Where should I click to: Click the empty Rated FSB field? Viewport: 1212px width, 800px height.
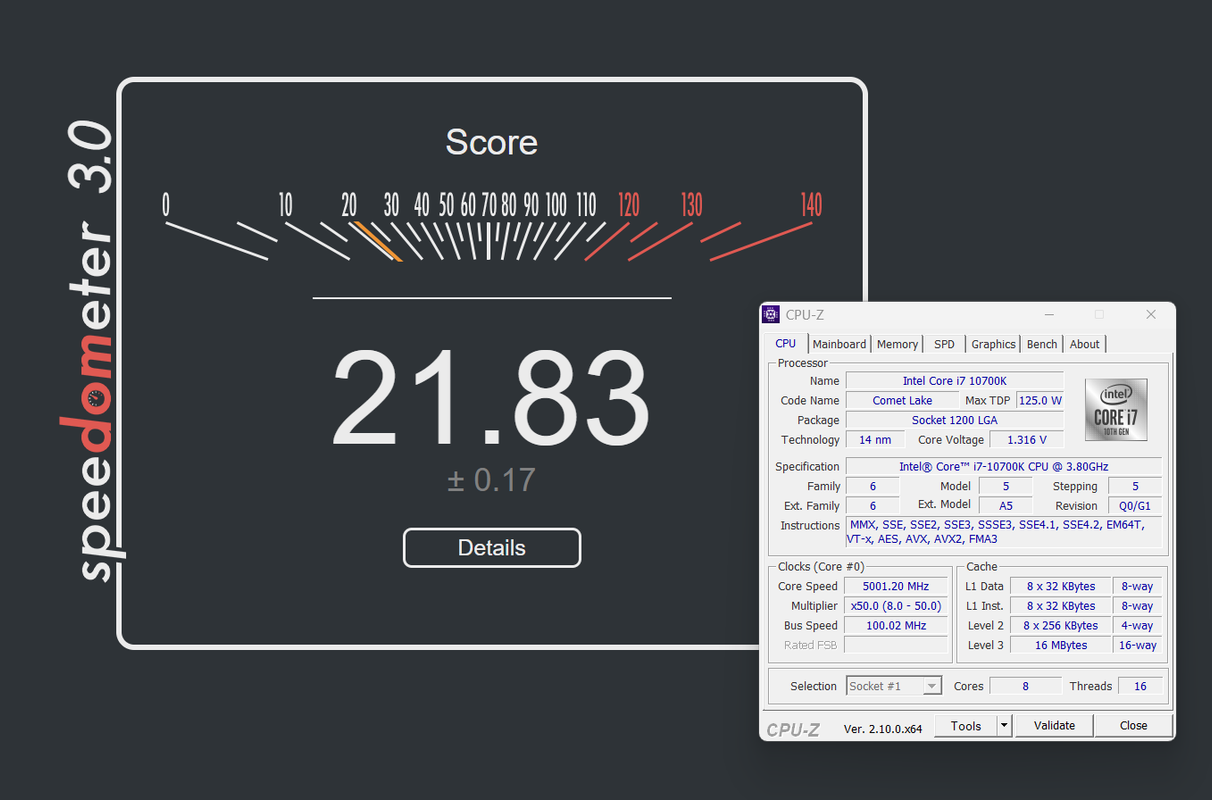pyautogui.click(x=896, y=645)
